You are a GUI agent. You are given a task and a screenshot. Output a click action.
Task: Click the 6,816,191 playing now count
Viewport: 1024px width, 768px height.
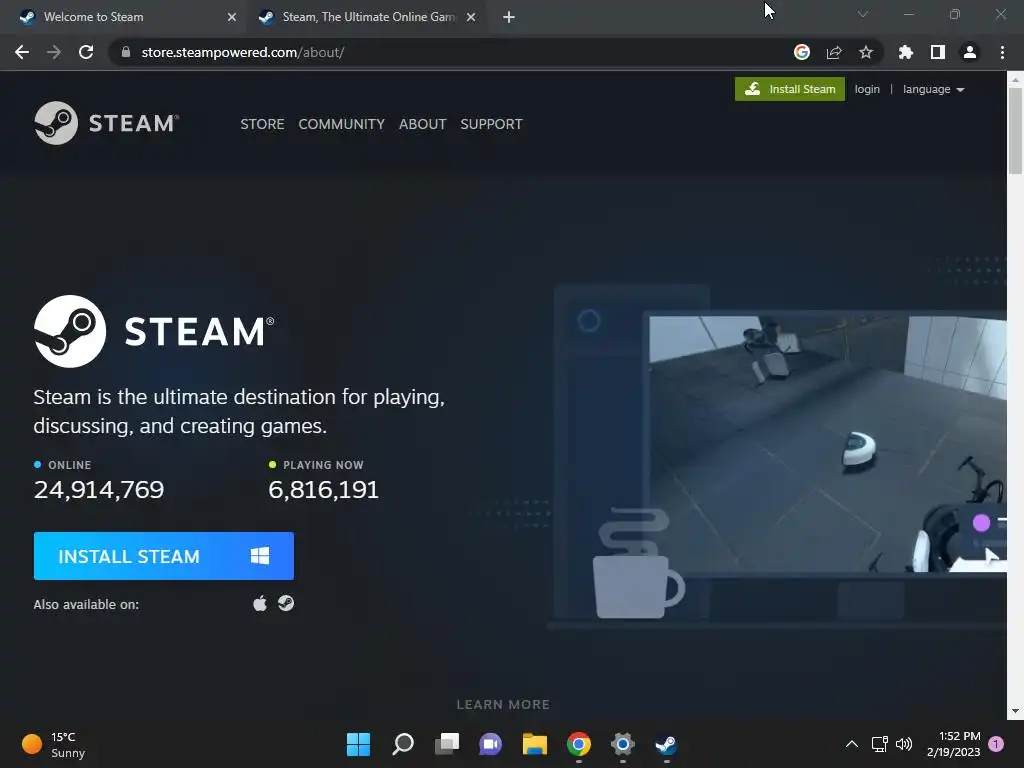pyautogui.click(x=324, y=490)
